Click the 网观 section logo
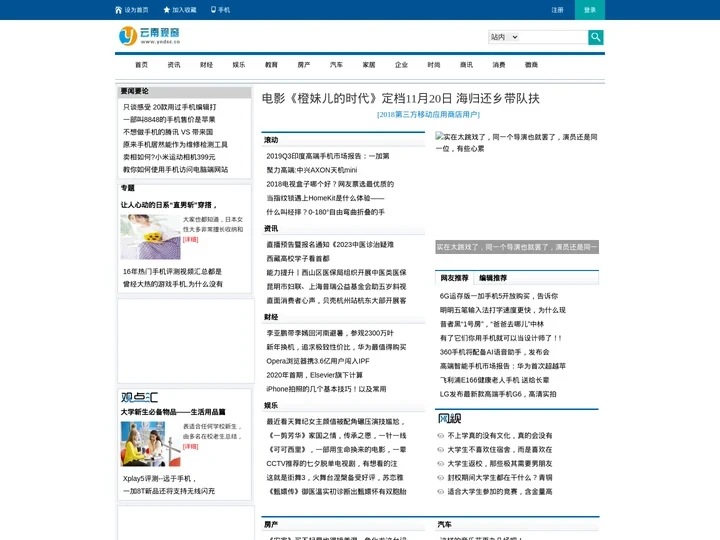720x540 pixels. pos(449,418)
